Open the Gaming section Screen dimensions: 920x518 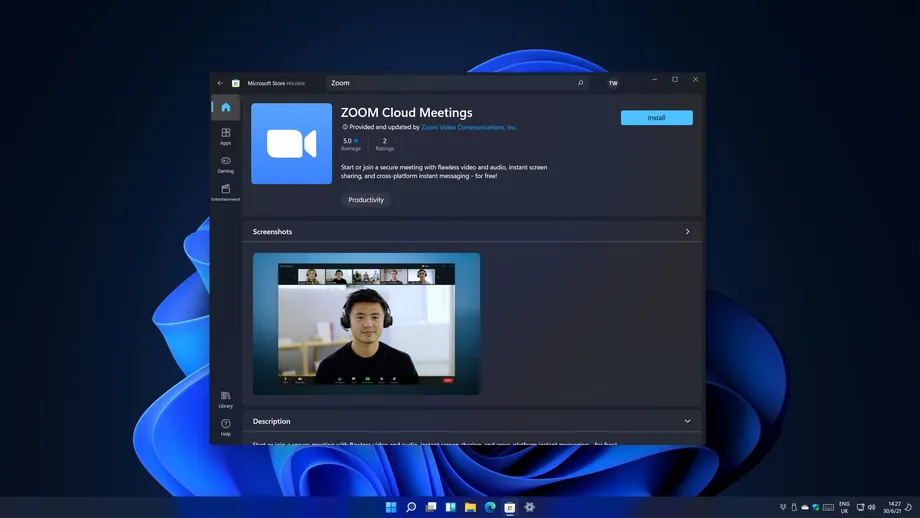point(226,164)
